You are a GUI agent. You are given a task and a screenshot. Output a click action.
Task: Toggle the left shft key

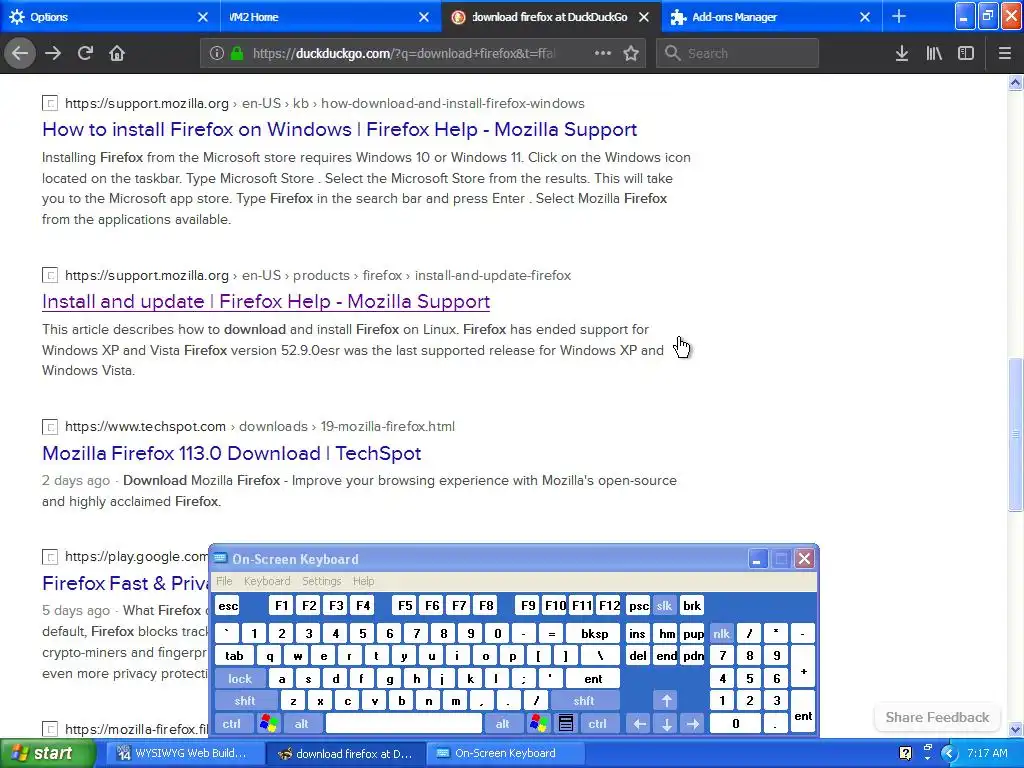[x=245, y=701]
